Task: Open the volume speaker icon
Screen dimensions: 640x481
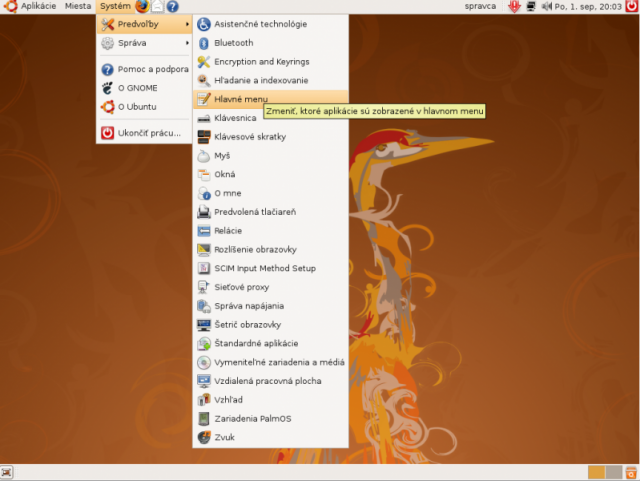Action: 546,6
